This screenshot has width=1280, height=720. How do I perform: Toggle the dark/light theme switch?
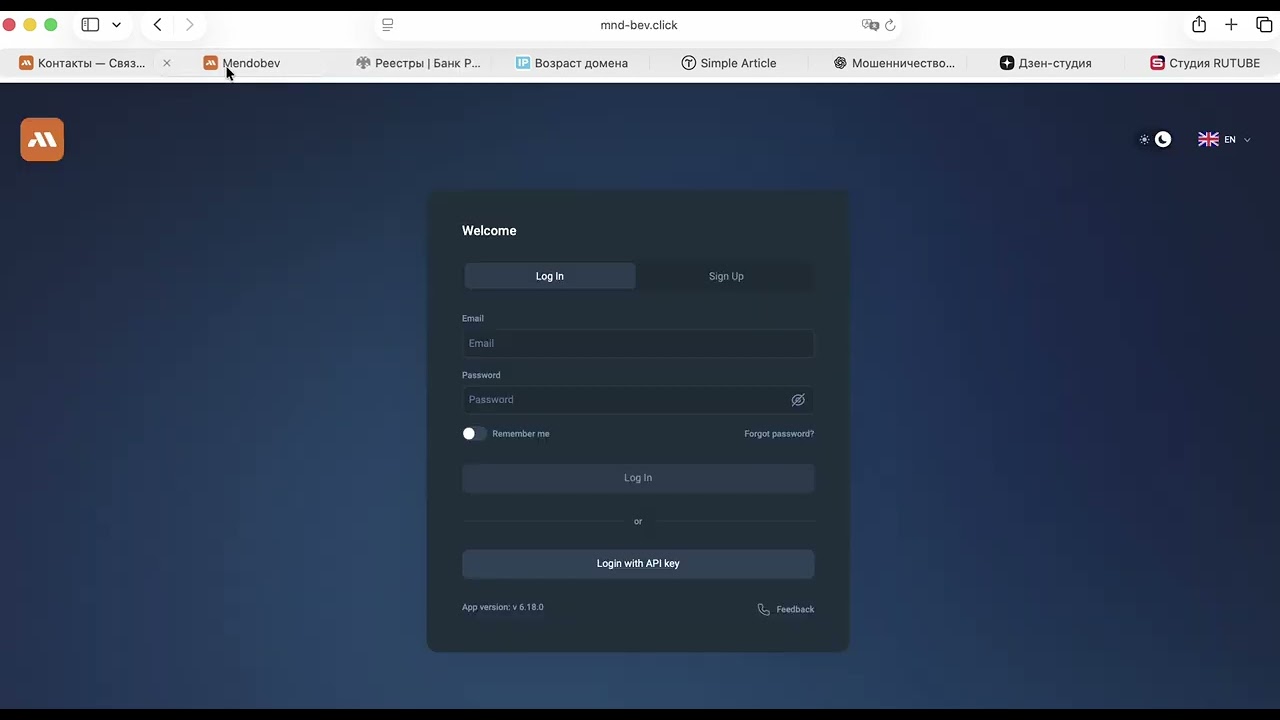point(1155,140)
